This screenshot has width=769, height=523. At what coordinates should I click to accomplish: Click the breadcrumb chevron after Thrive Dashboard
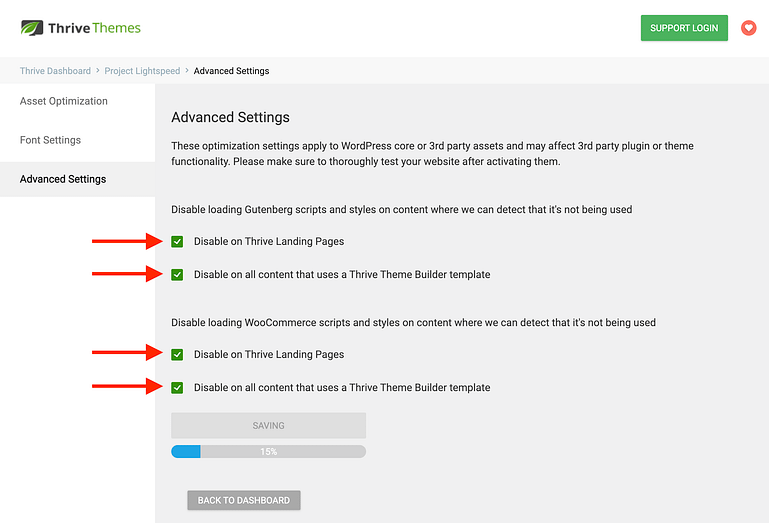point(98,71)
